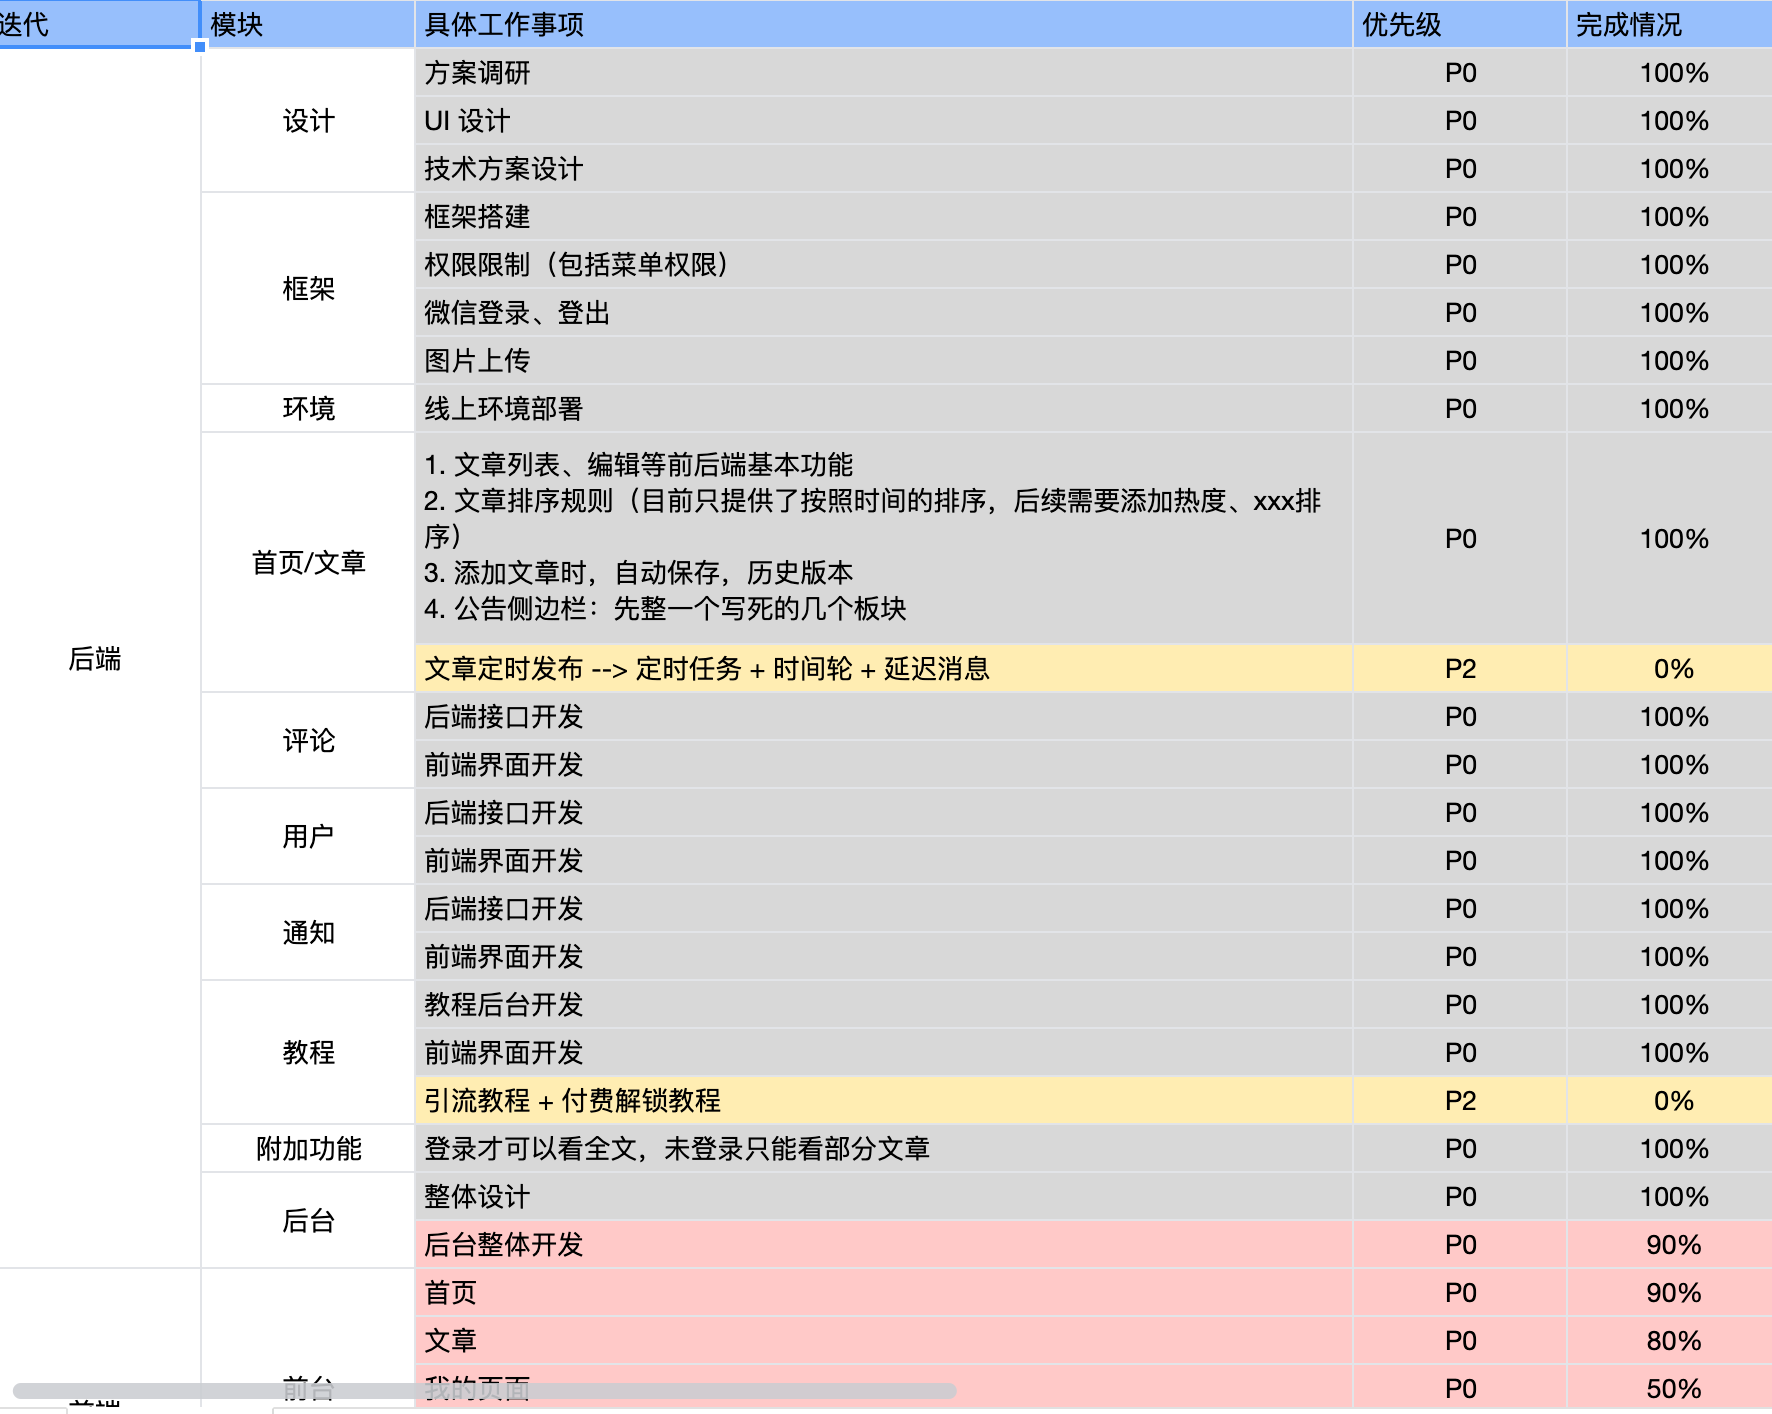Select the 完成情况 header cell

(x=1668, y=24)
